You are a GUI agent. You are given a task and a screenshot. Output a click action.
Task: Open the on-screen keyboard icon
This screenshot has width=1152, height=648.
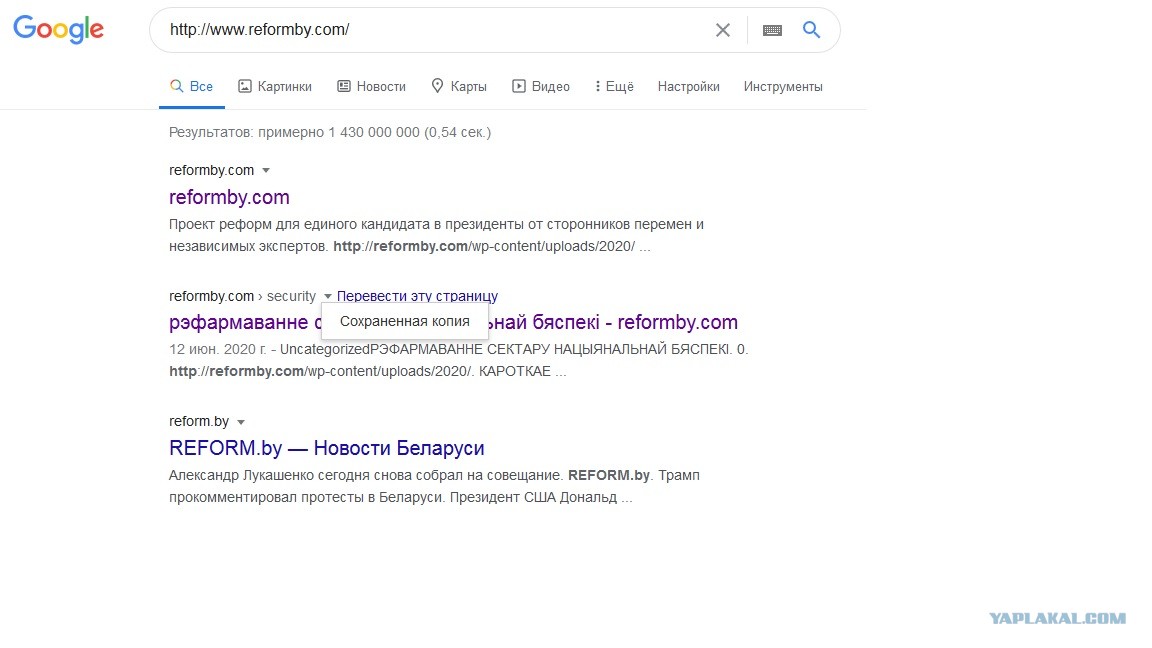point(772,30)
